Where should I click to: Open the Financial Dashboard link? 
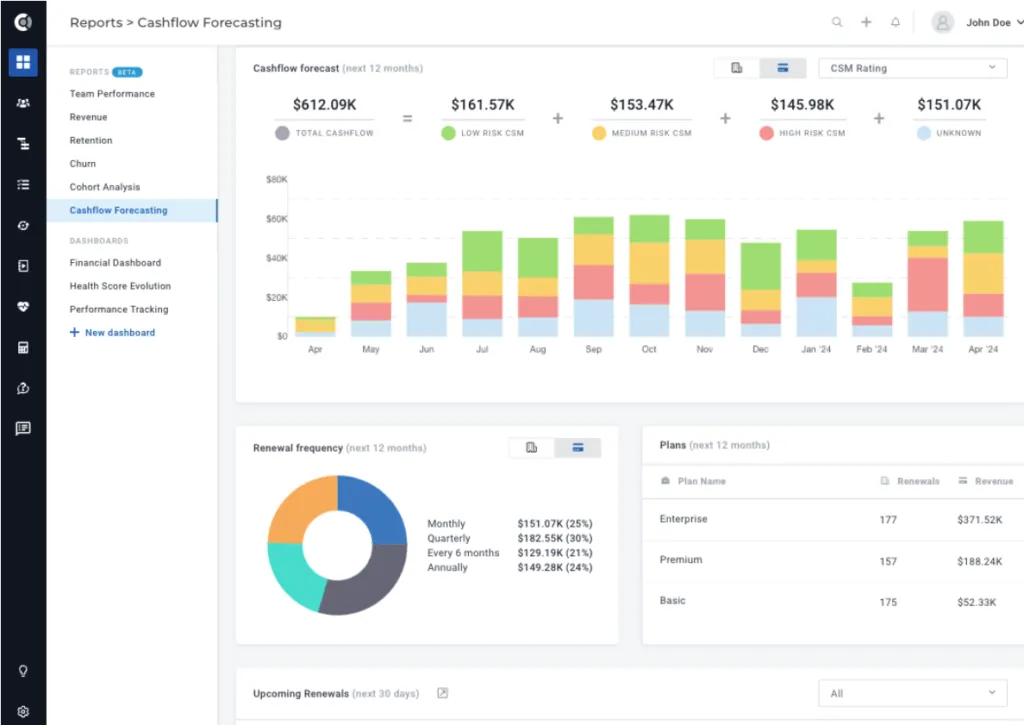(115, 263)
